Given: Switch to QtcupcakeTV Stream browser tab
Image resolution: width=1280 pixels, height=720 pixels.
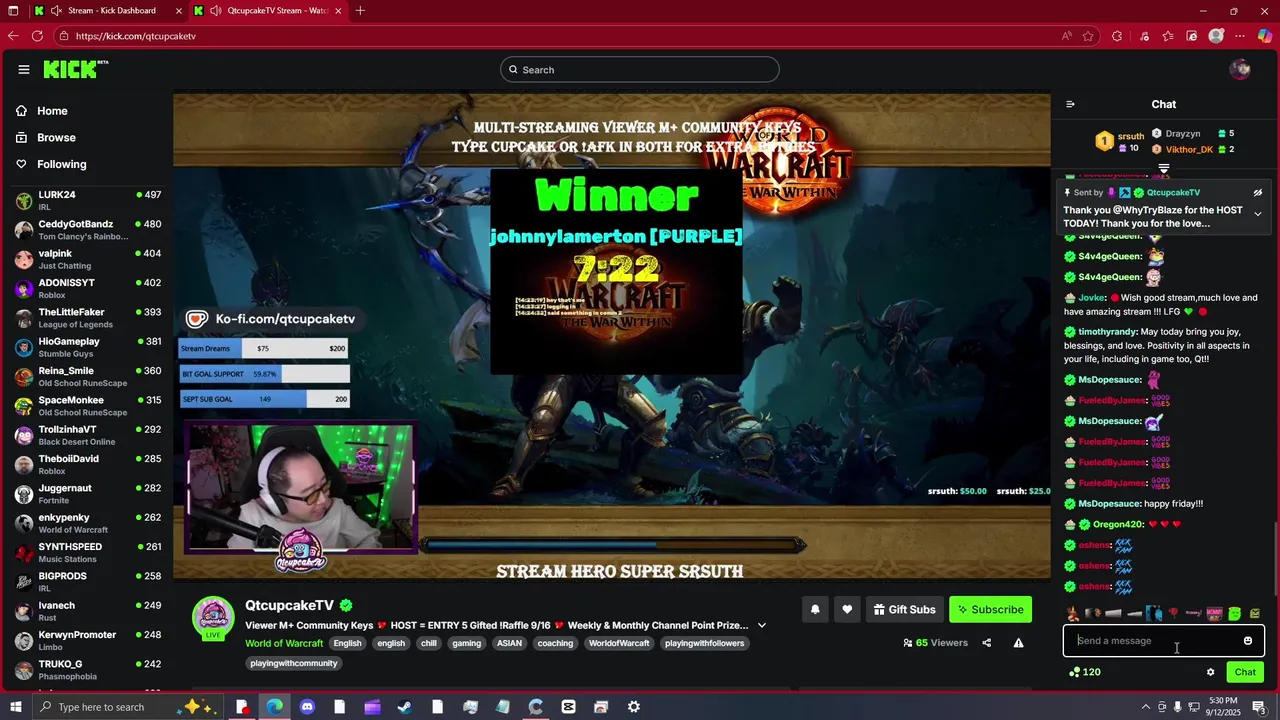Looking at the screenshot, I should pyautogui.click(x=267, y=10).
